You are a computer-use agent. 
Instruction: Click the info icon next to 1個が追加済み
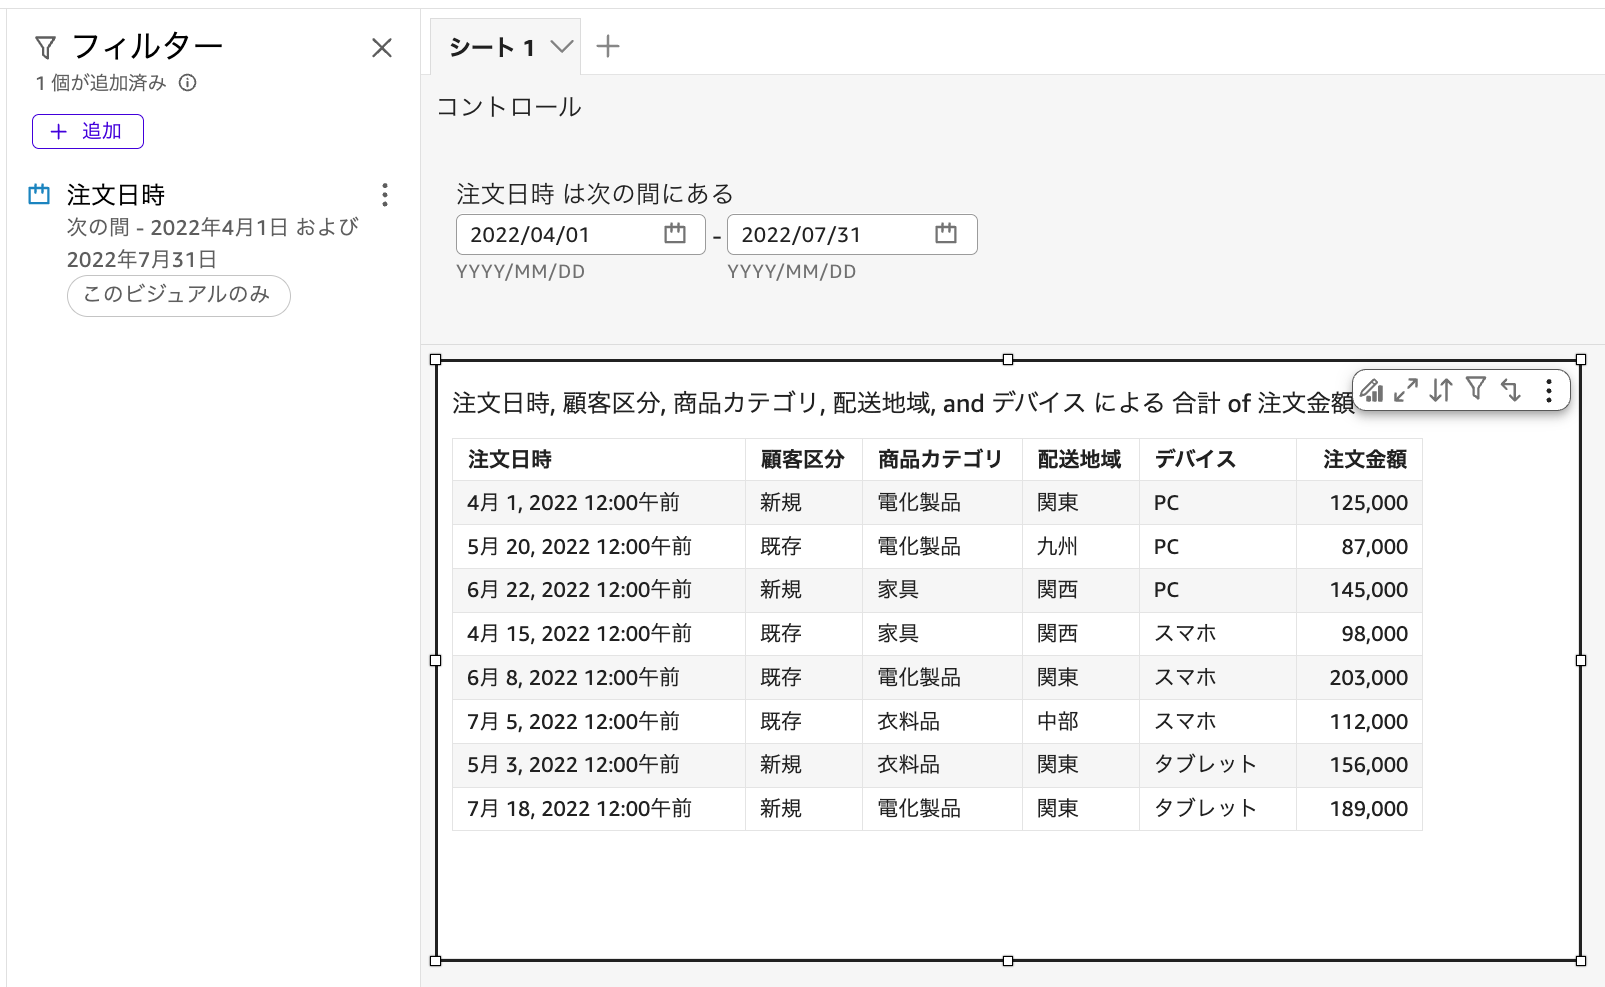tap(189, 84)
